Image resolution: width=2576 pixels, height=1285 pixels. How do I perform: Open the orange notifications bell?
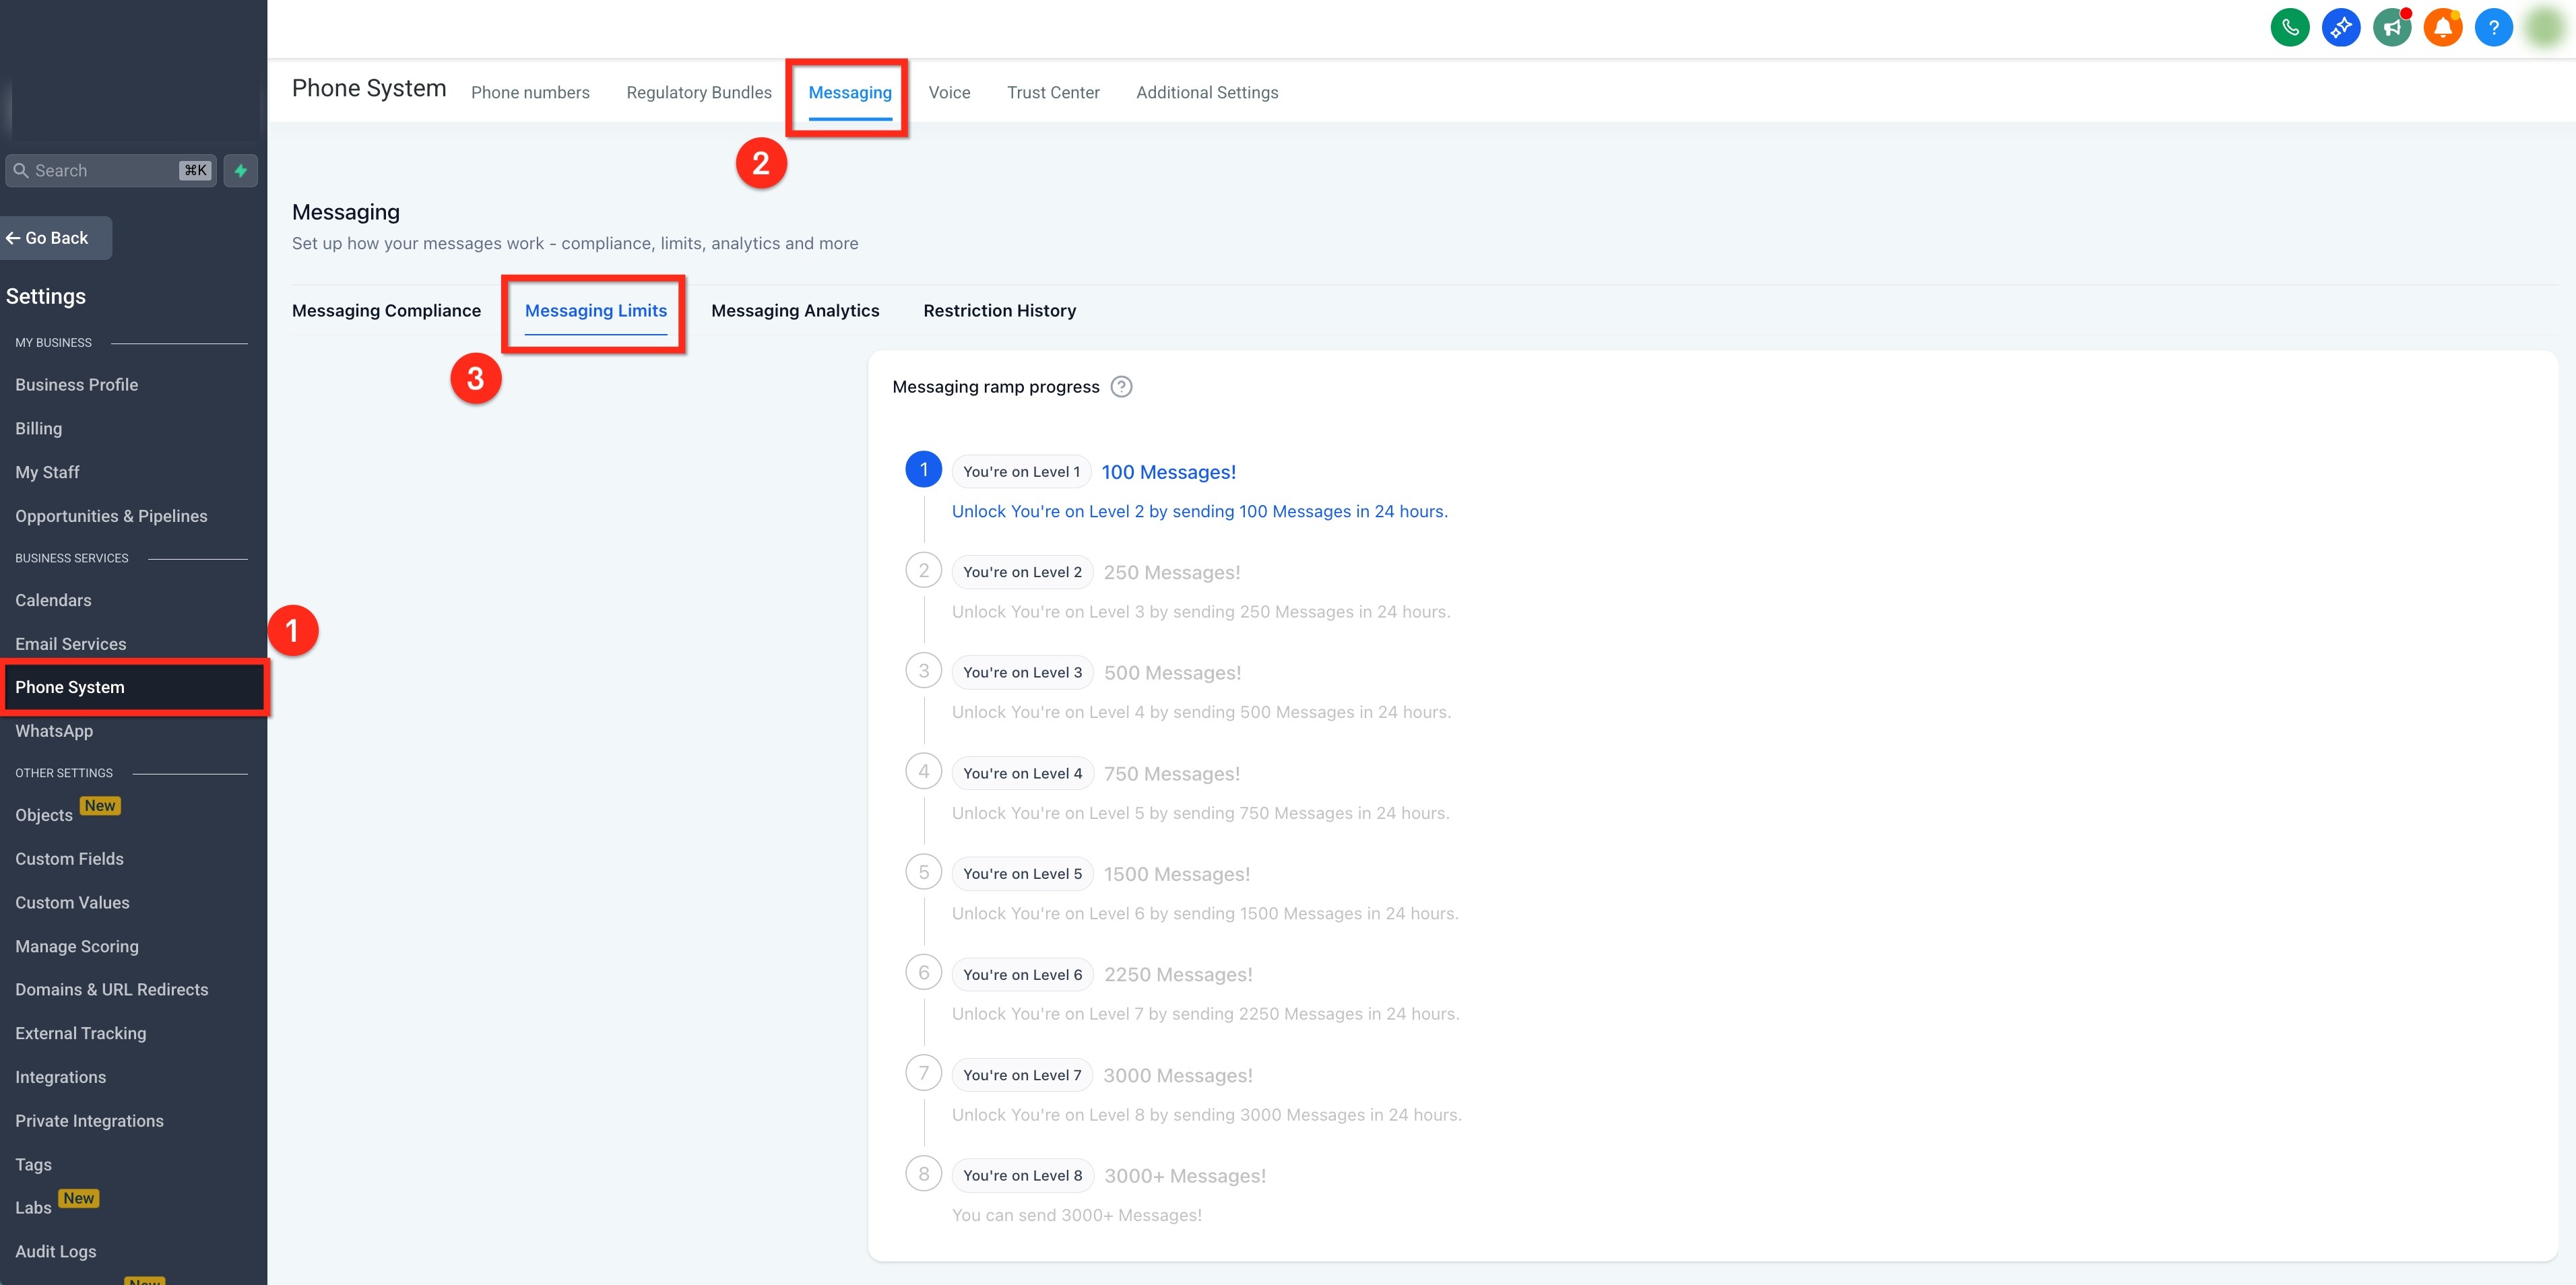(x=2442, y=27)
